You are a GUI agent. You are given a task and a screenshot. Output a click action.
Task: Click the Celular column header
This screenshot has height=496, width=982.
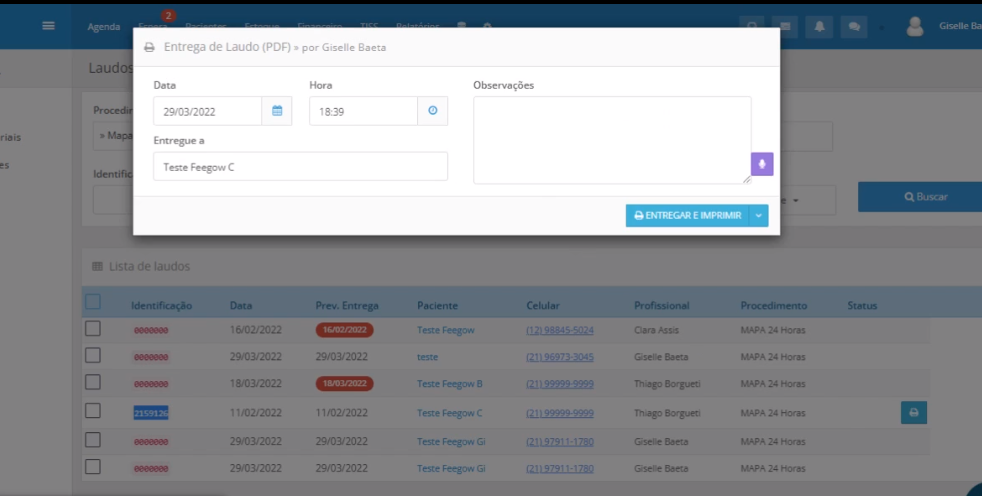point(543,306)
